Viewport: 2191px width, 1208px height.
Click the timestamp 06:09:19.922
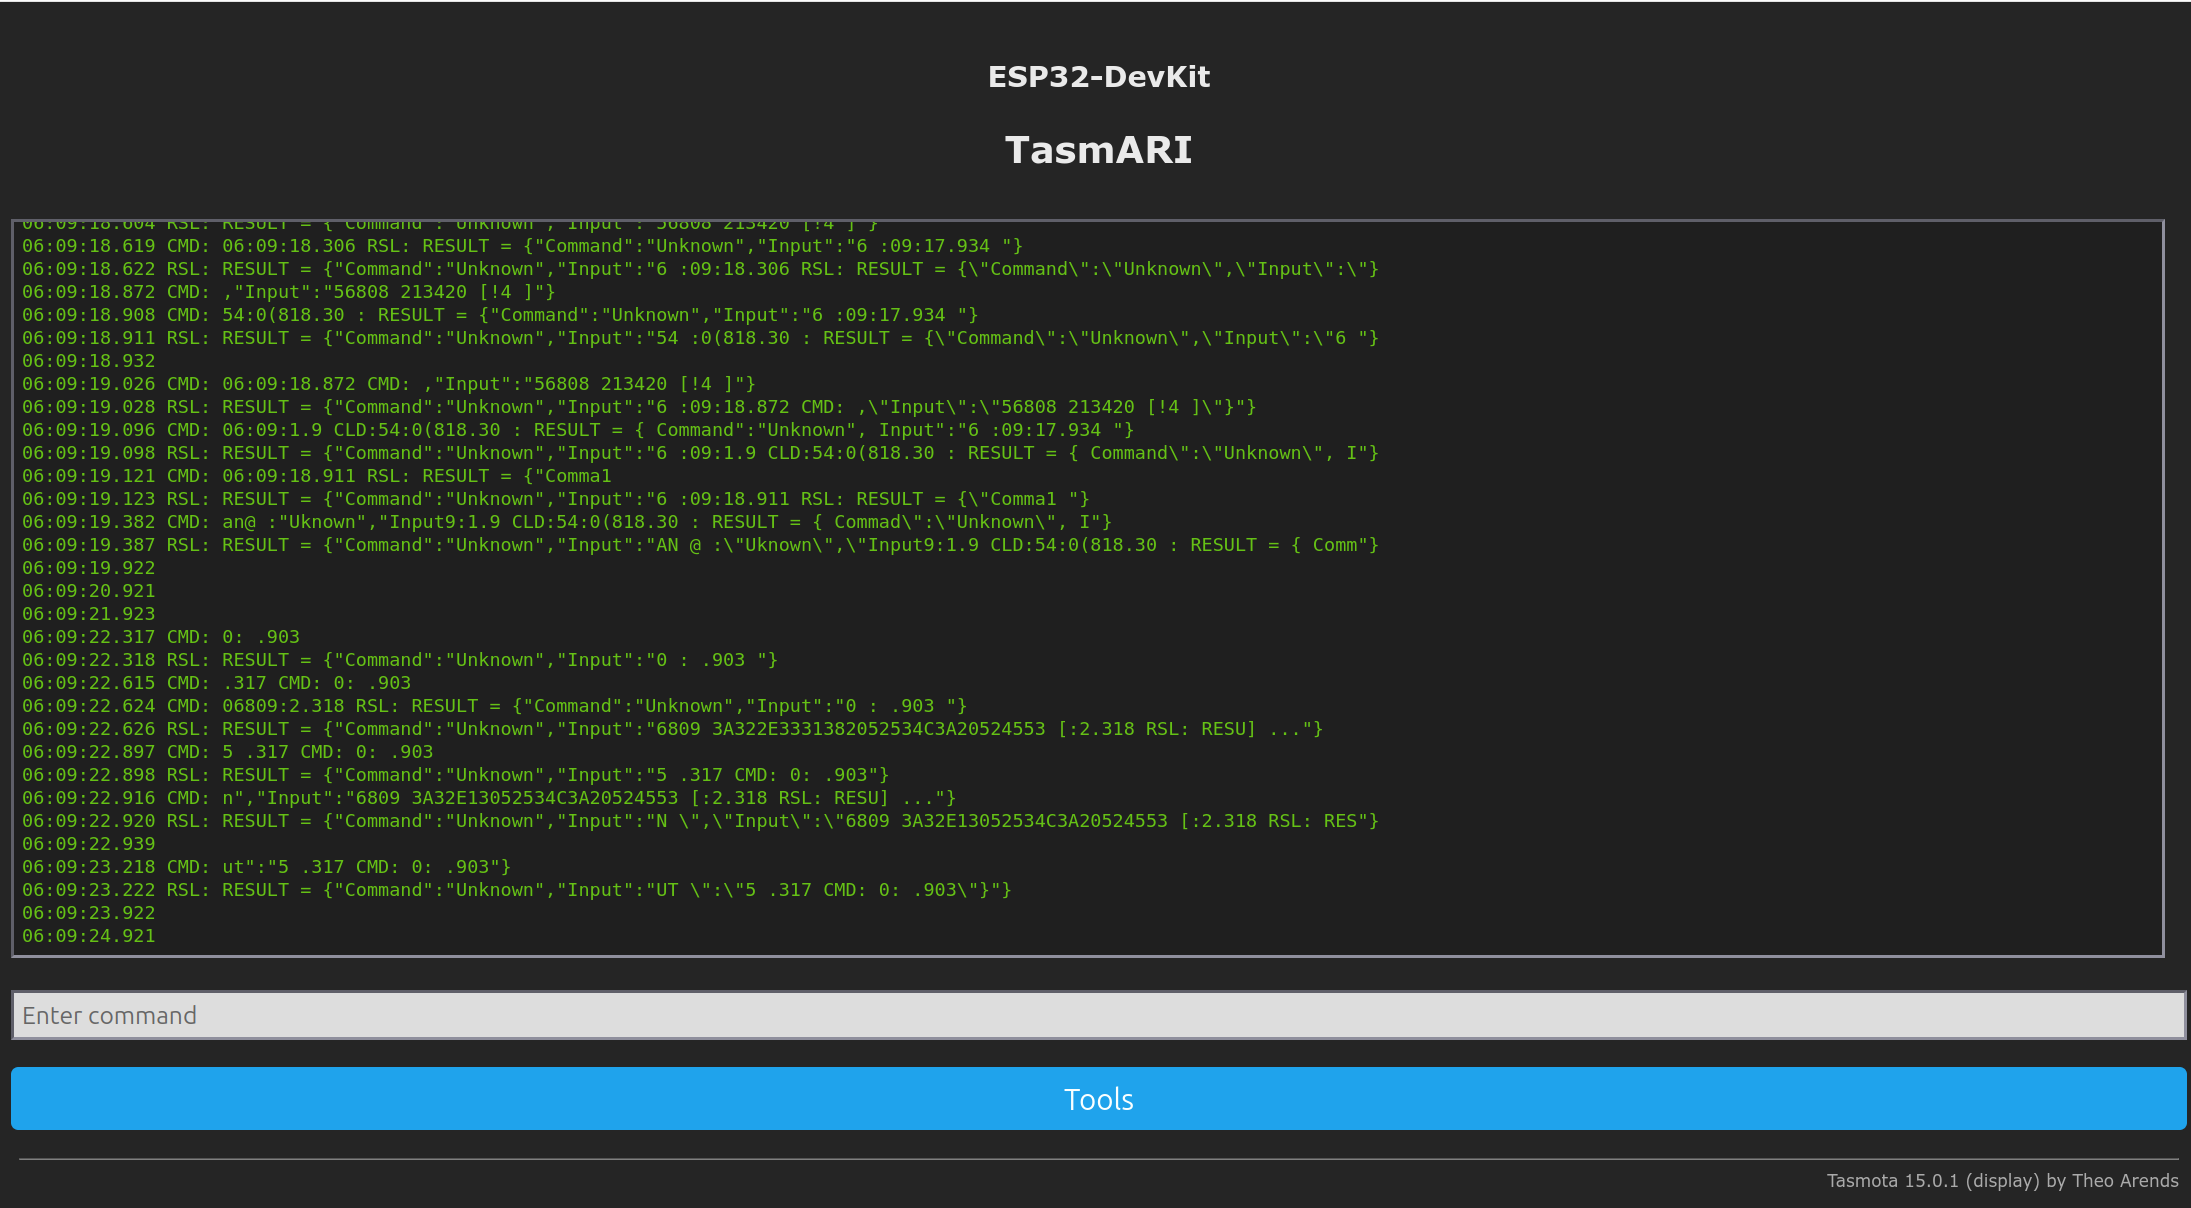(x=89, y=567)
